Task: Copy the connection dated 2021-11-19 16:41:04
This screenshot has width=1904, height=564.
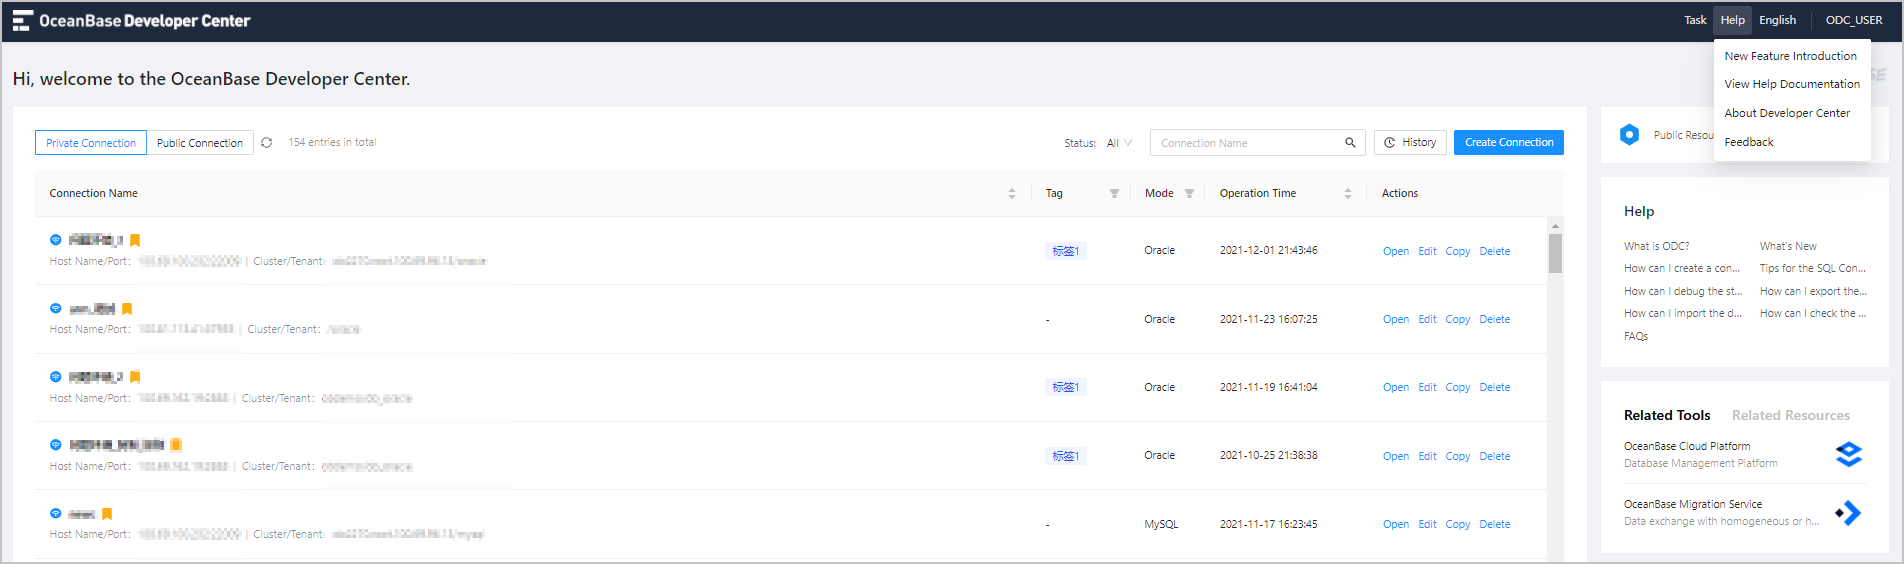Action: pos(1458,387)
